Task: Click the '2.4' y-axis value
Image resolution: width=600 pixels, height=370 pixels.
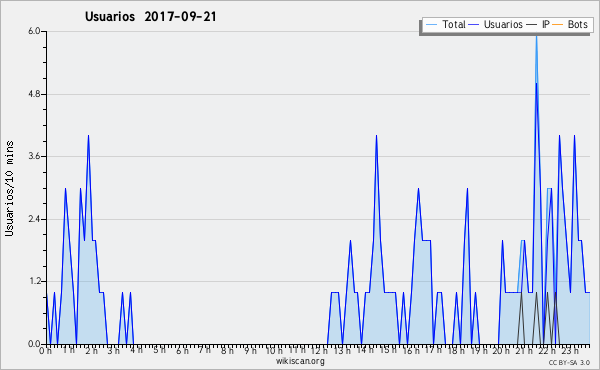Action: (x=34, y=219)
